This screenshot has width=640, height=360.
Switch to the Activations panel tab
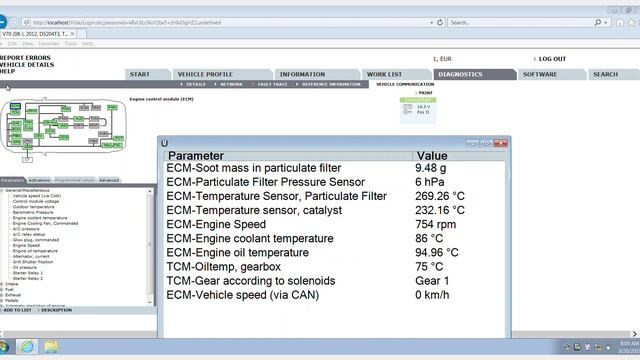point(39,180)
